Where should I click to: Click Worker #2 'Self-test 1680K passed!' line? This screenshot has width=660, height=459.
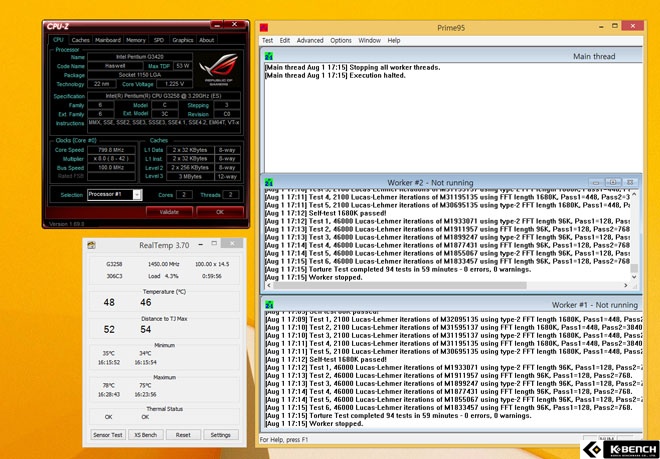pos(326,213)
